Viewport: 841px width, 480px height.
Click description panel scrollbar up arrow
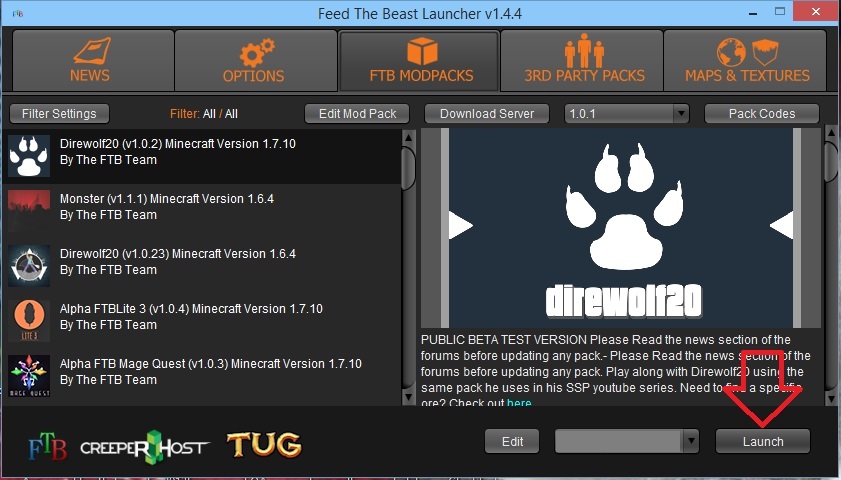[x=831, y=134]
